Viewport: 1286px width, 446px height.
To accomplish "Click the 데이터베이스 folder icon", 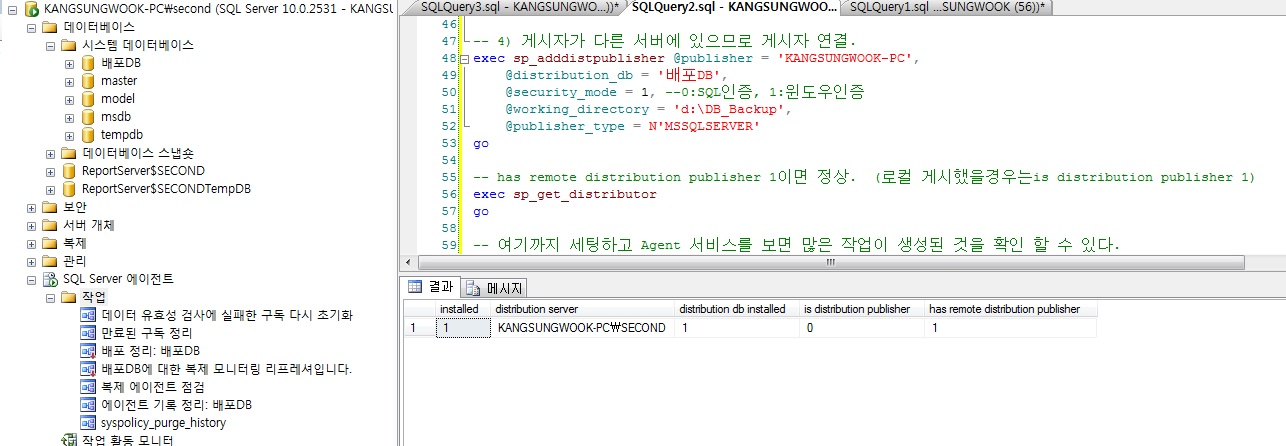I will [50, 27].
